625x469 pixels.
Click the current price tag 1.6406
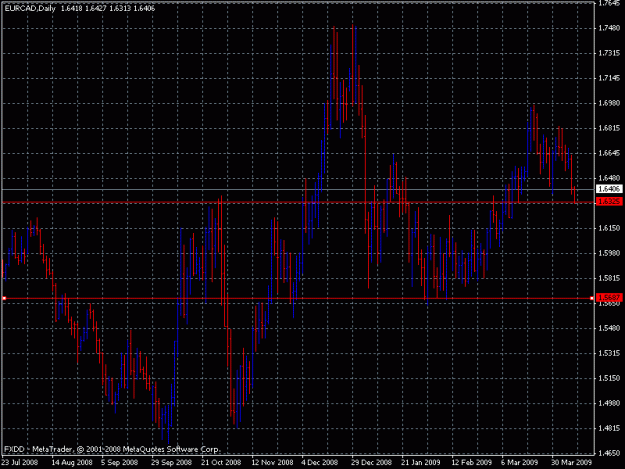pyautogui.click(x=609, y=189)
